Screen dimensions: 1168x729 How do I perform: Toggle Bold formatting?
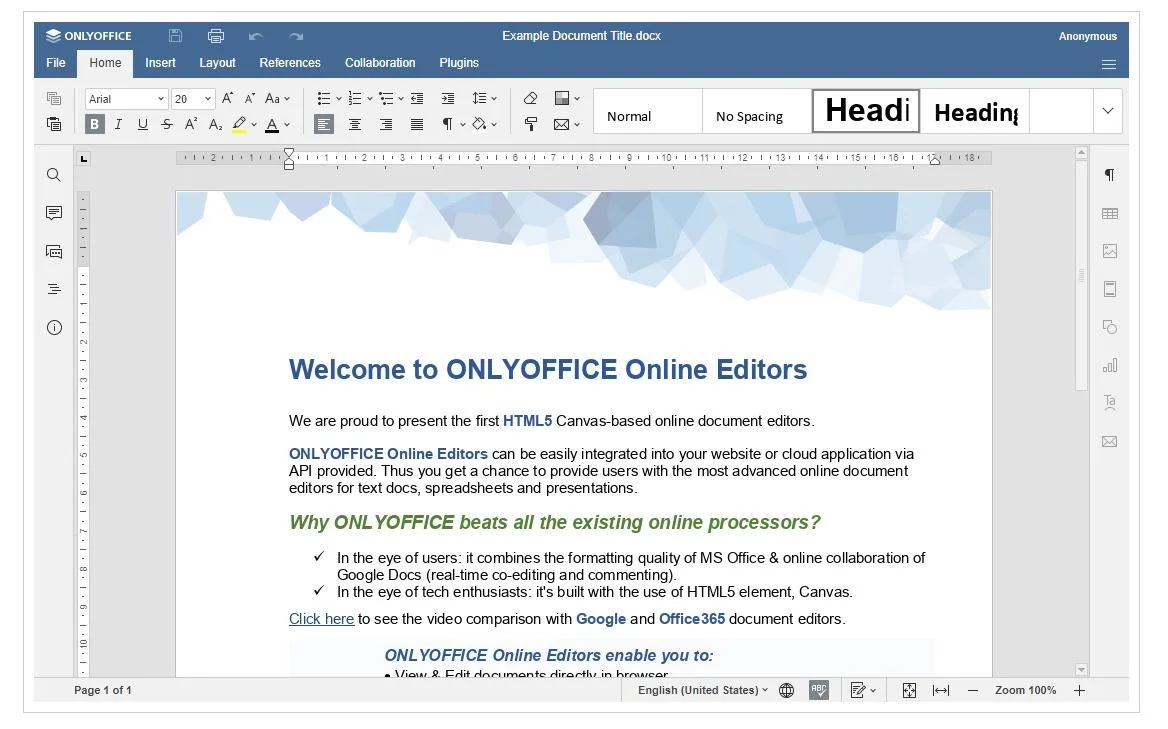point(94,124)
